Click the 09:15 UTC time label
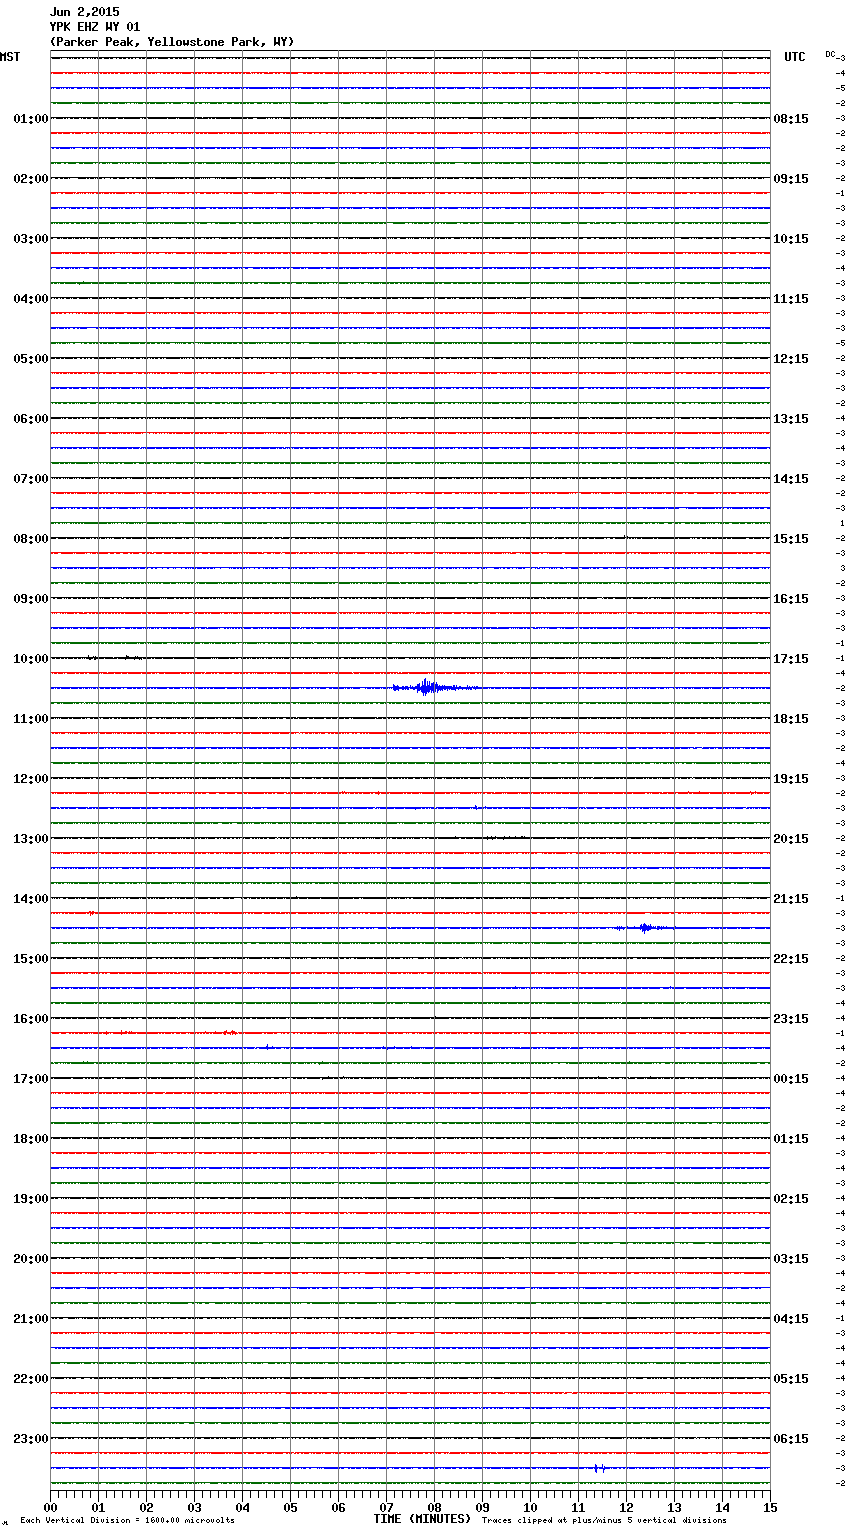Viewport: 850px width, 1534px height. tap(791, 179)
